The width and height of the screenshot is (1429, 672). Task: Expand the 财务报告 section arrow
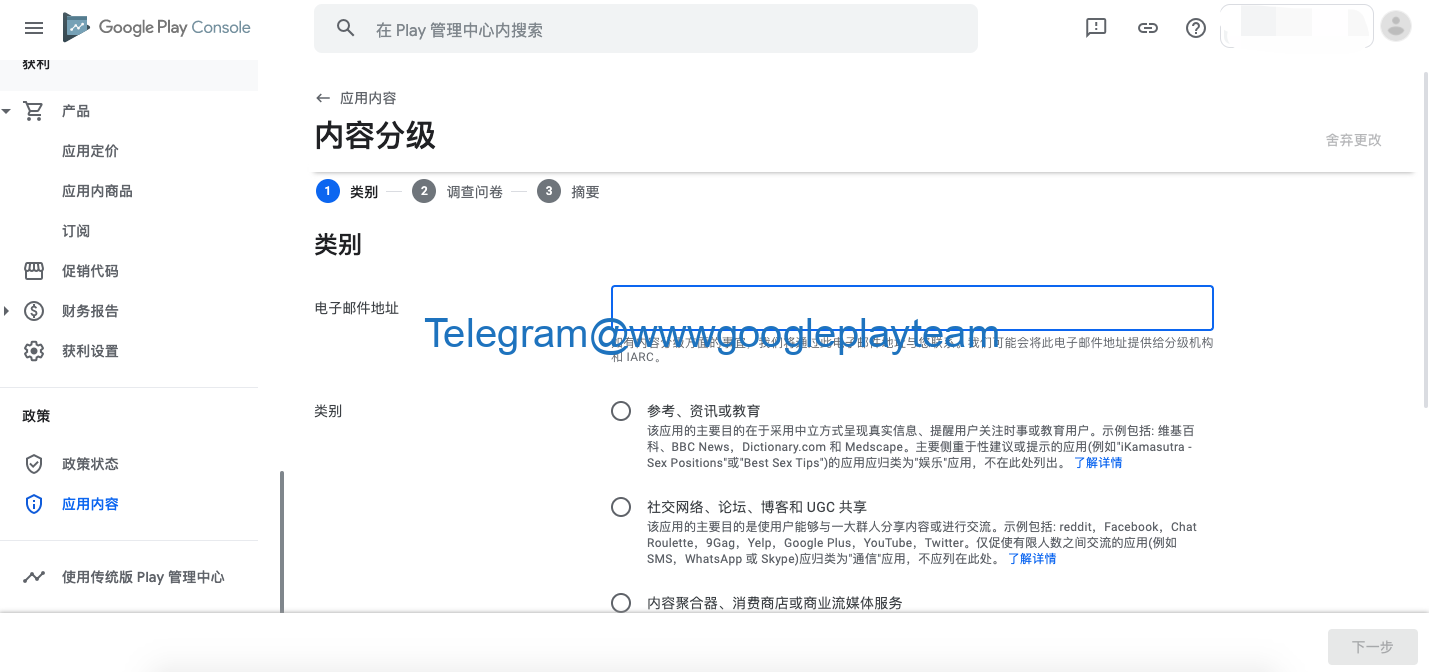pos(6,311)
